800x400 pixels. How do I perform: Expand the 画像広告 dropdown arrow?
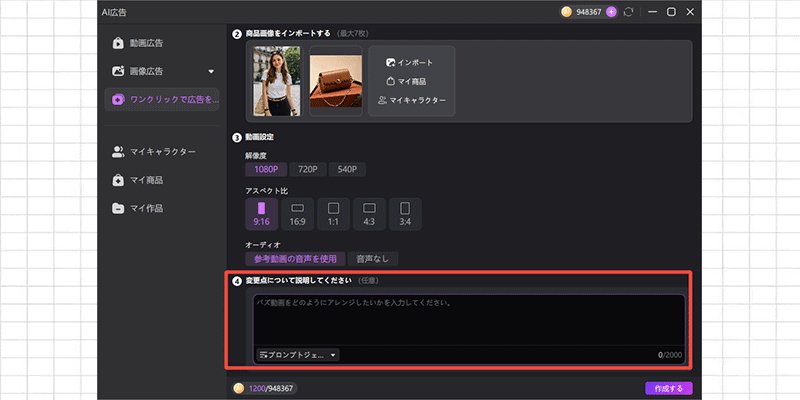pyautogui.click(x=211, y=71)
